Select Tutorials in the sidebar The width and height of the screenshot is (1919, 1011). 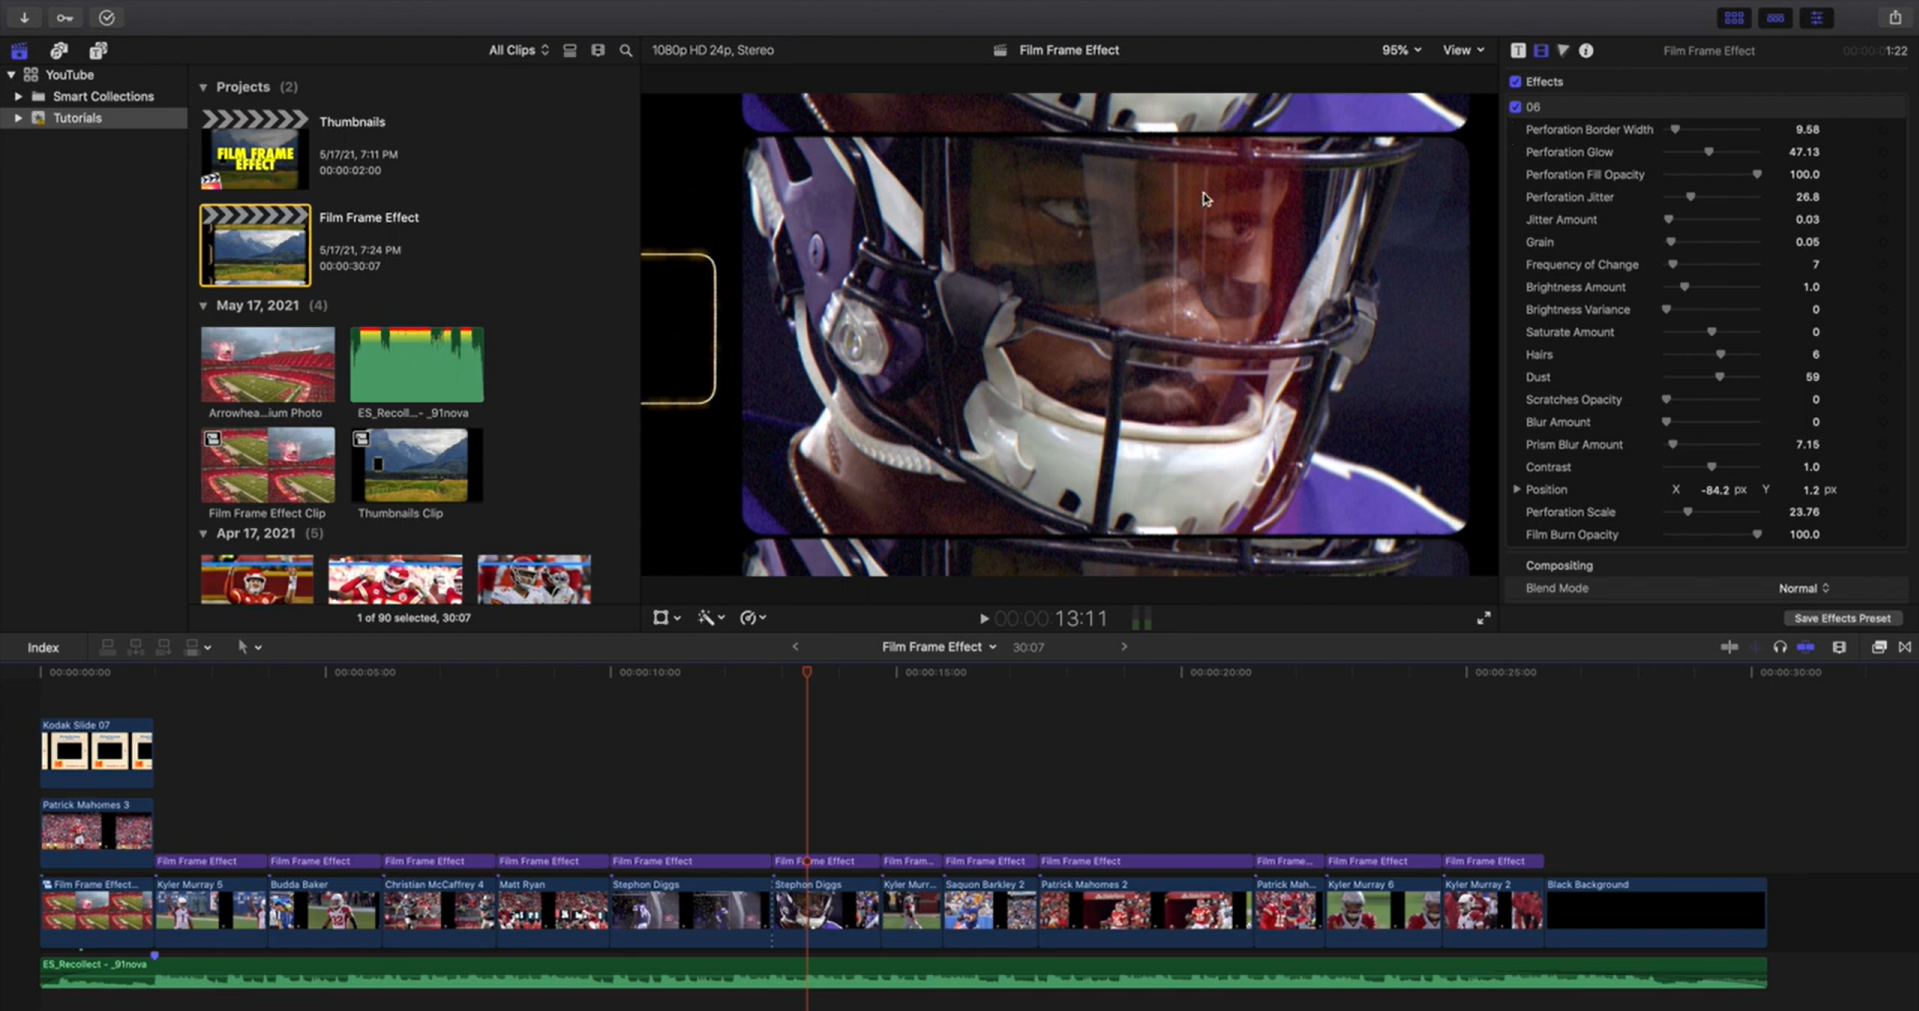coord(77,117)
